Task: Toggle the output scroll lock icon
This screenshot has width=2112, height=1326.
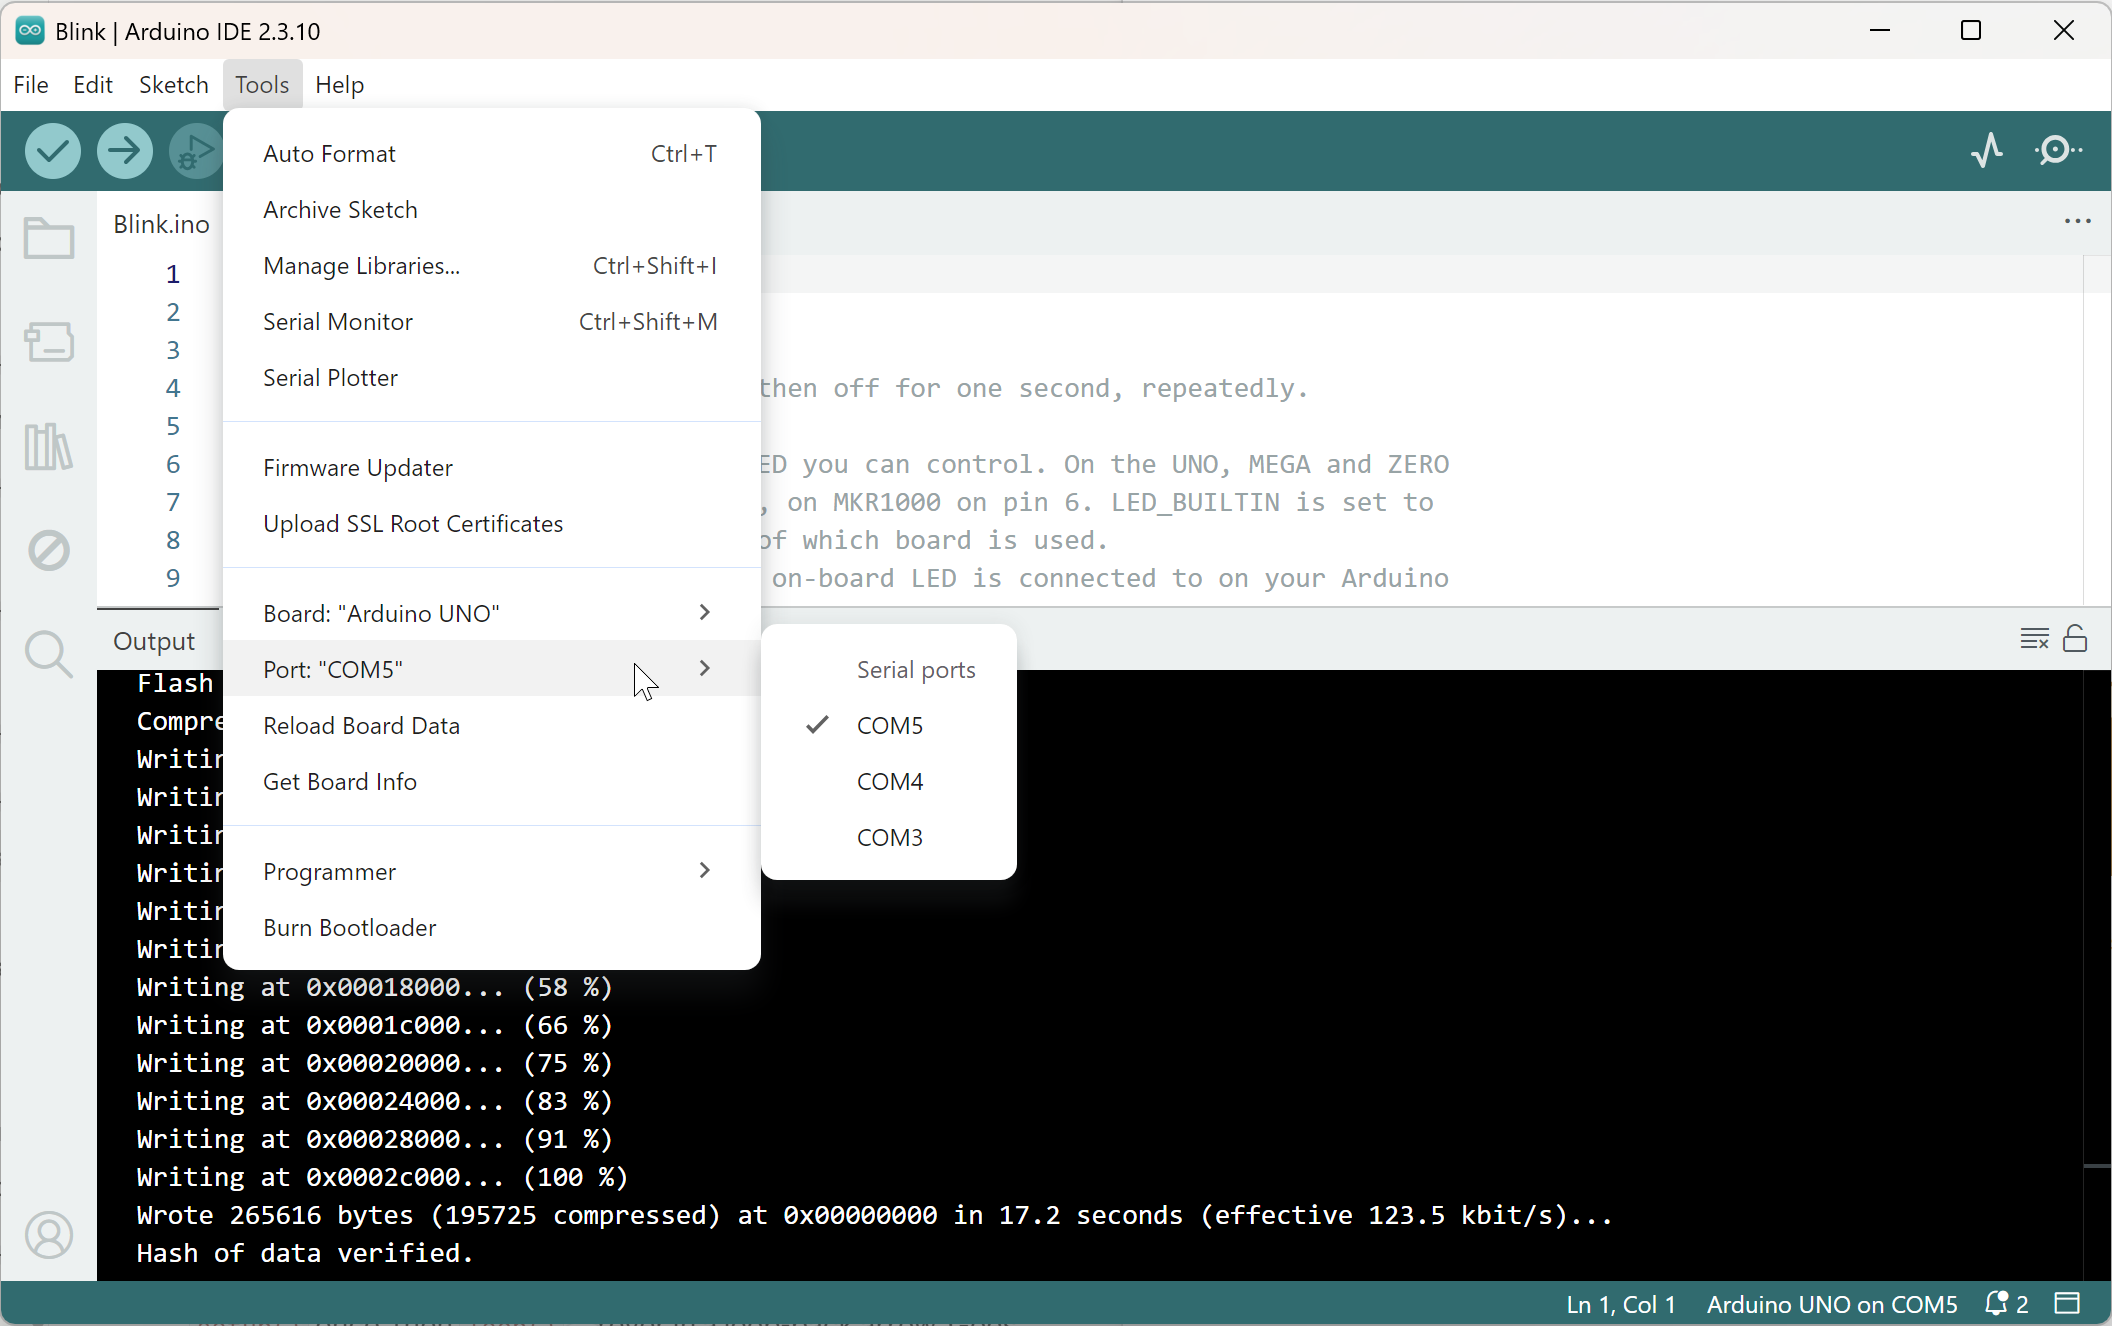Action: click(x=2075, y=638)
